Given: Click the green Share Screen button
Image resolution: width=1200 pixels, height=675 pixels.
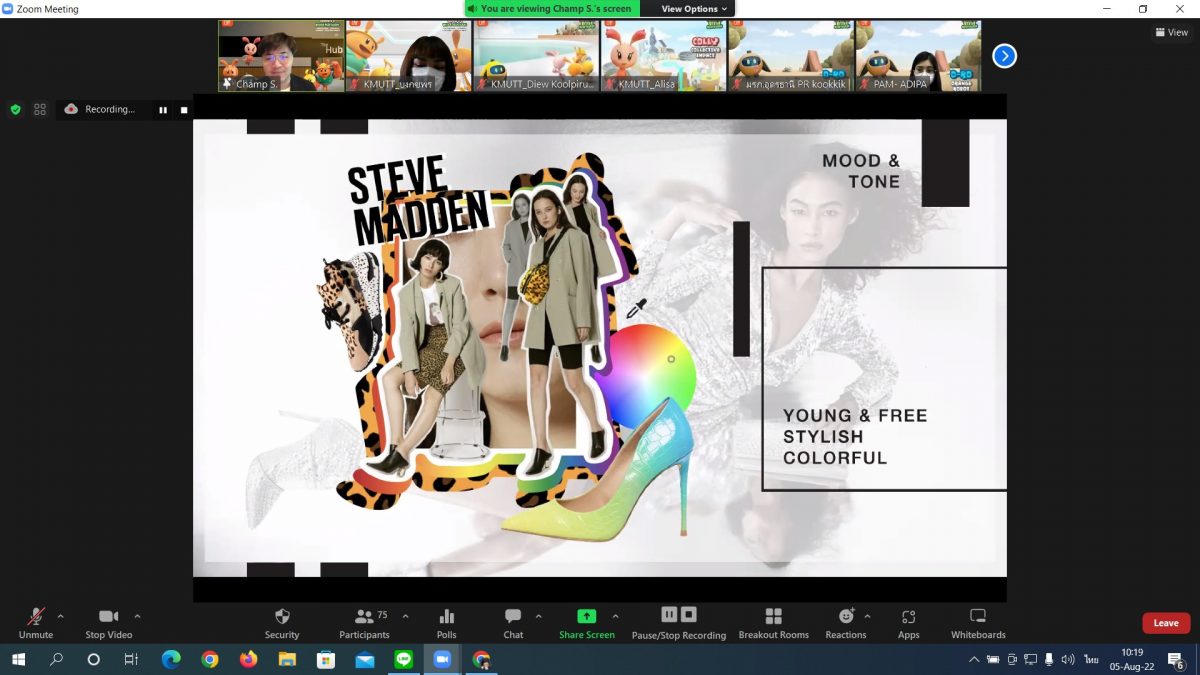Looking at the screenshot, I should (x=587, y=622).
